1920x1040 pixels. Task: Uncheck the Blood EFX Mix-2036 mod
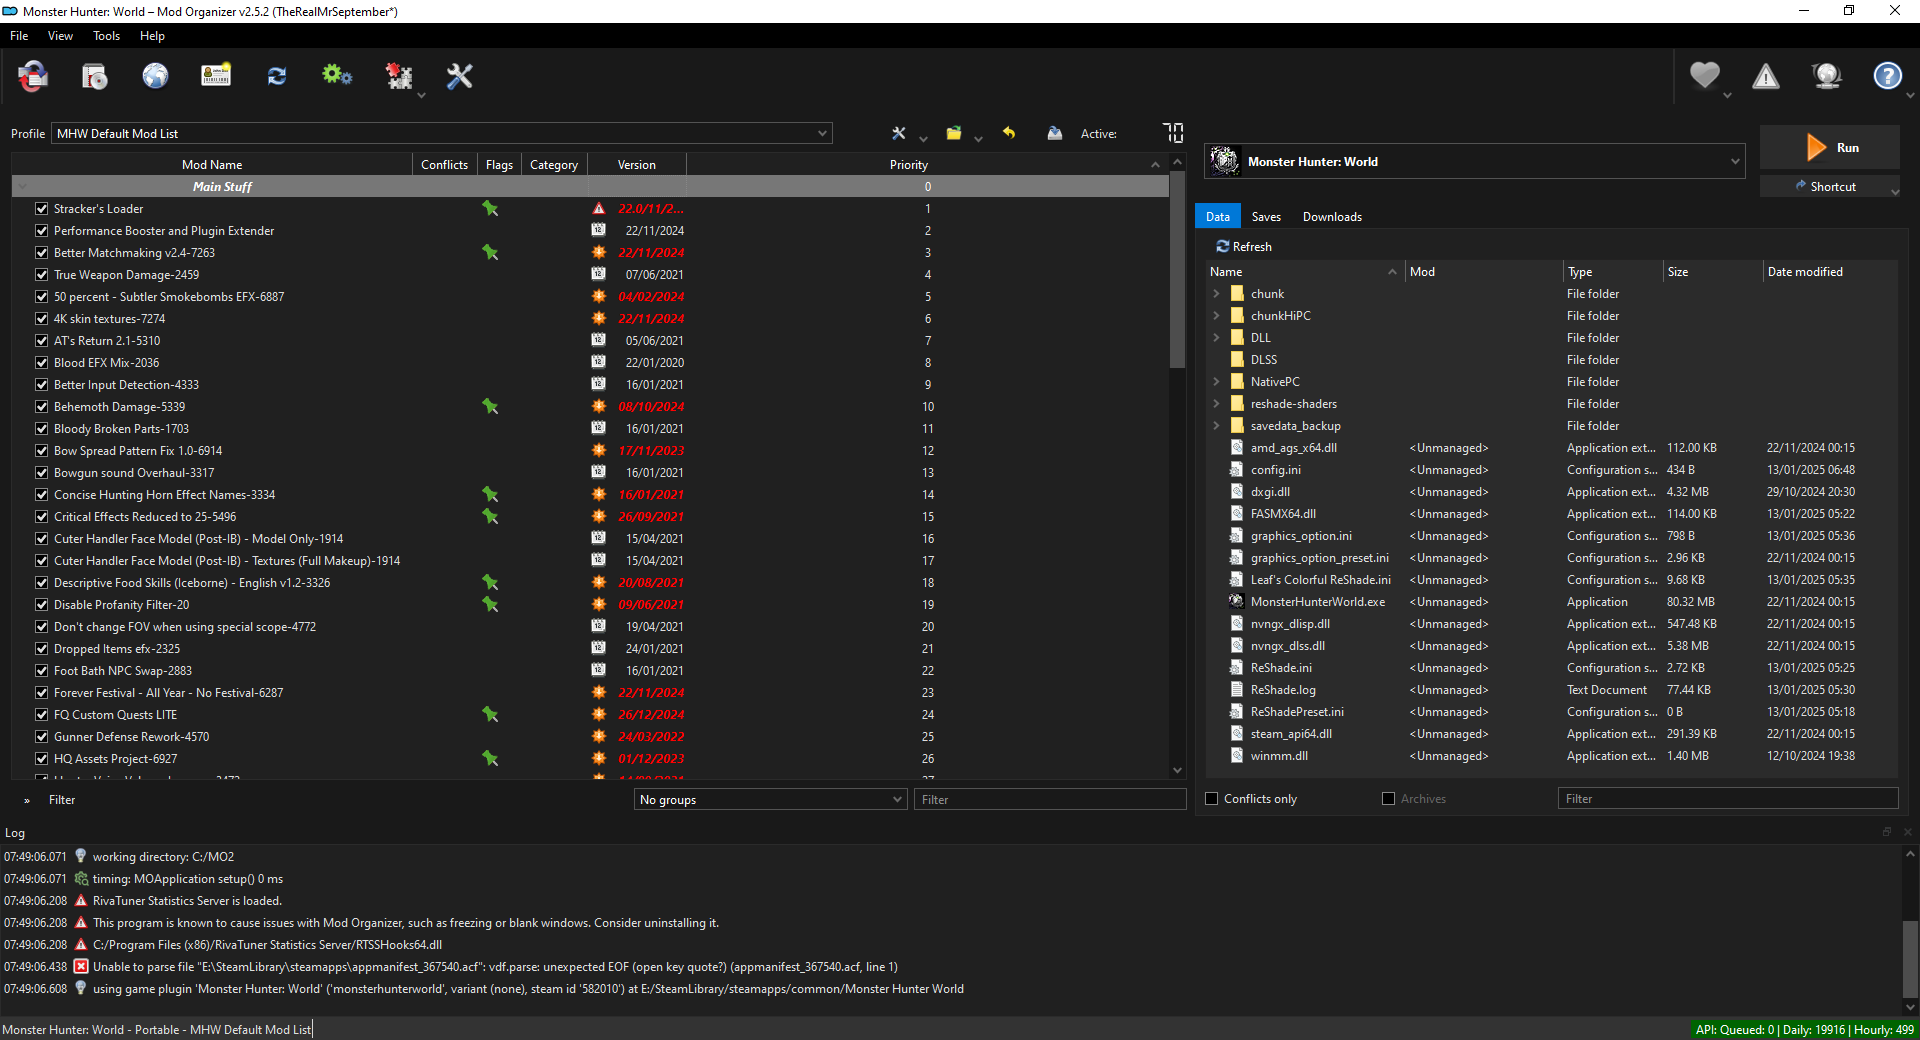tap(42, 363)
